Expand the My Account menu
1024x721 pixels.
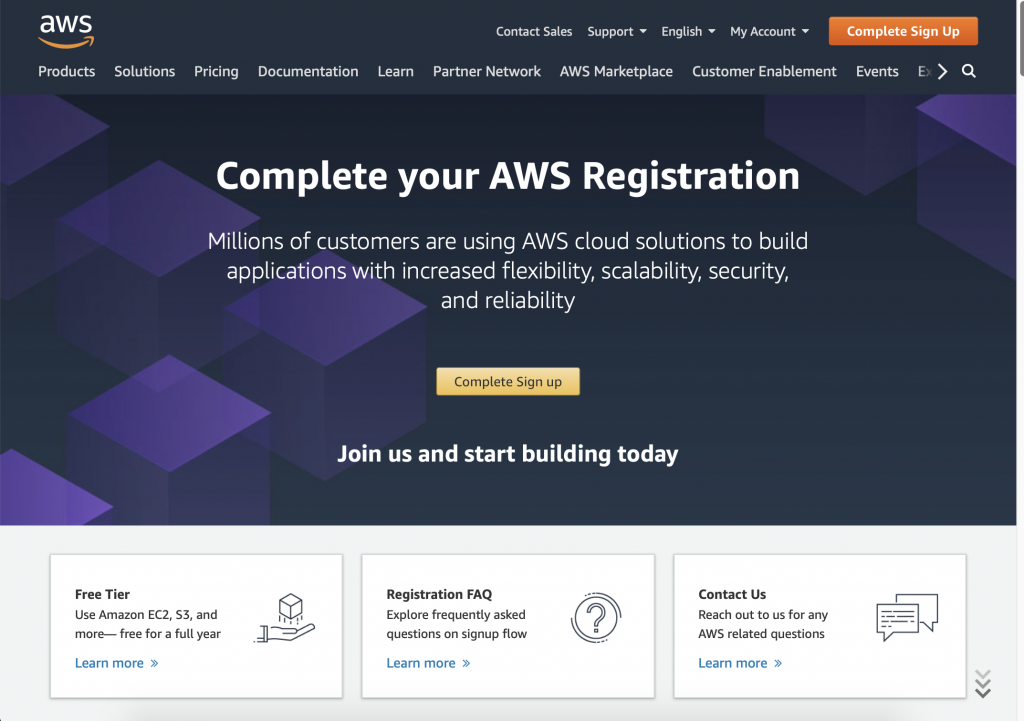tap(769, 31)
